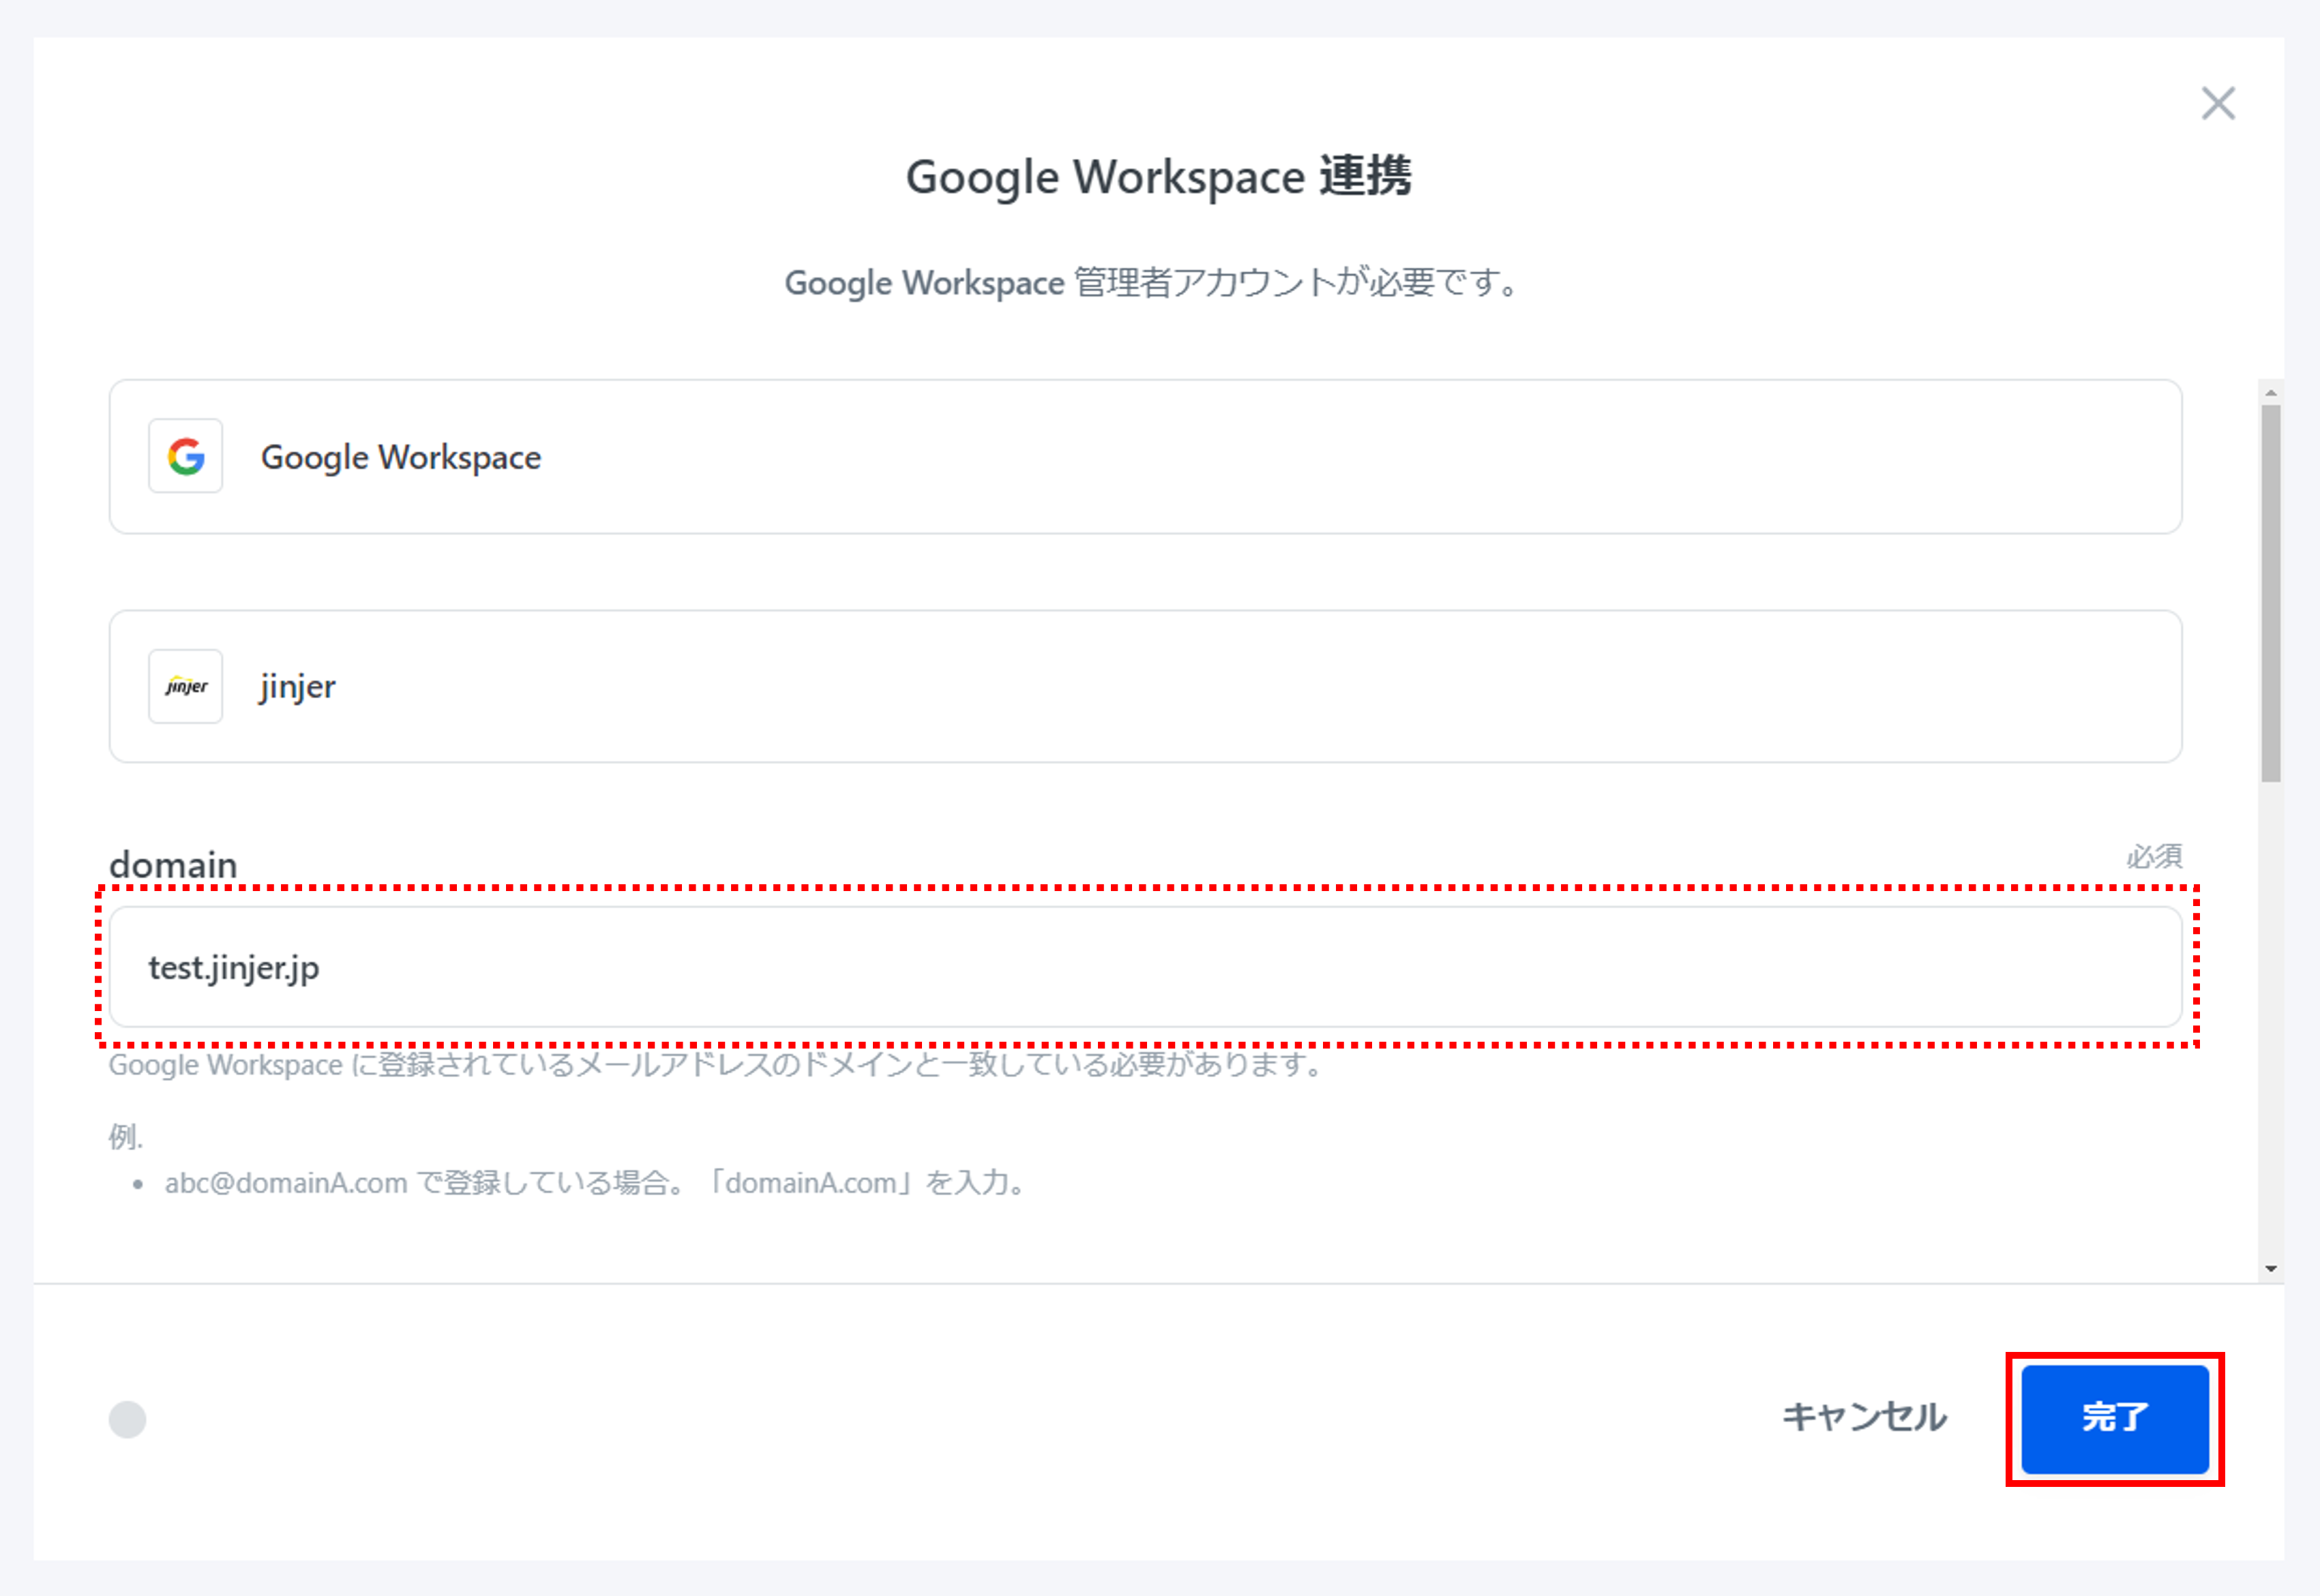Click the Google "G" logo icon
Screen dimensions: 2320x1596
point(185,457)
